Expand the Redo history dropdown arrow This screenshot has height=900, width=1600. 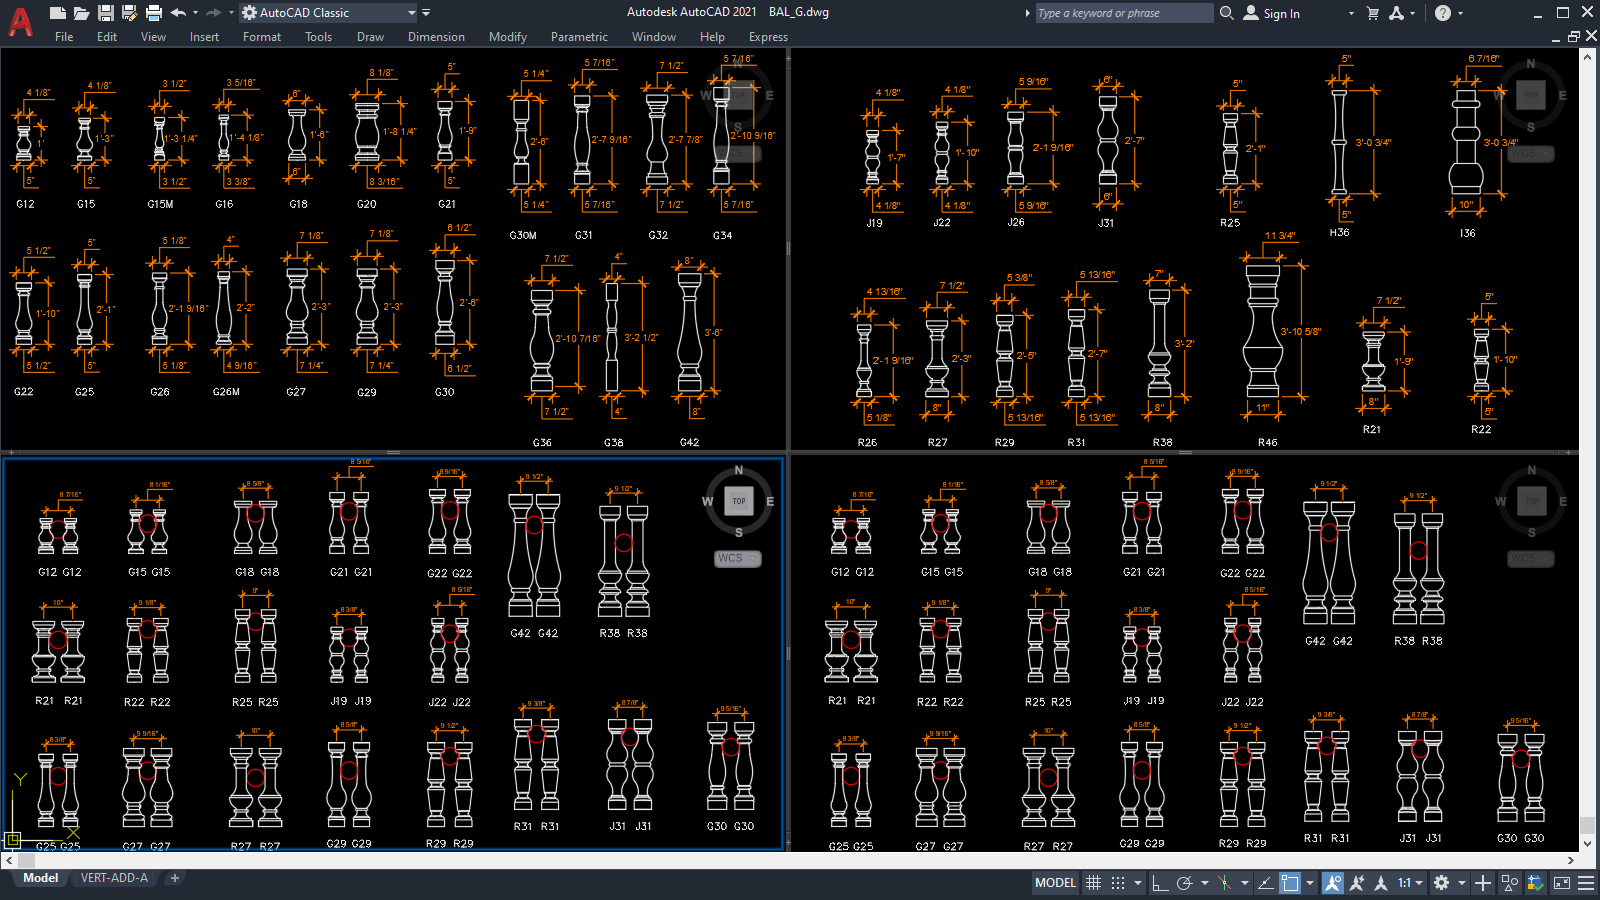coord(229,13)
